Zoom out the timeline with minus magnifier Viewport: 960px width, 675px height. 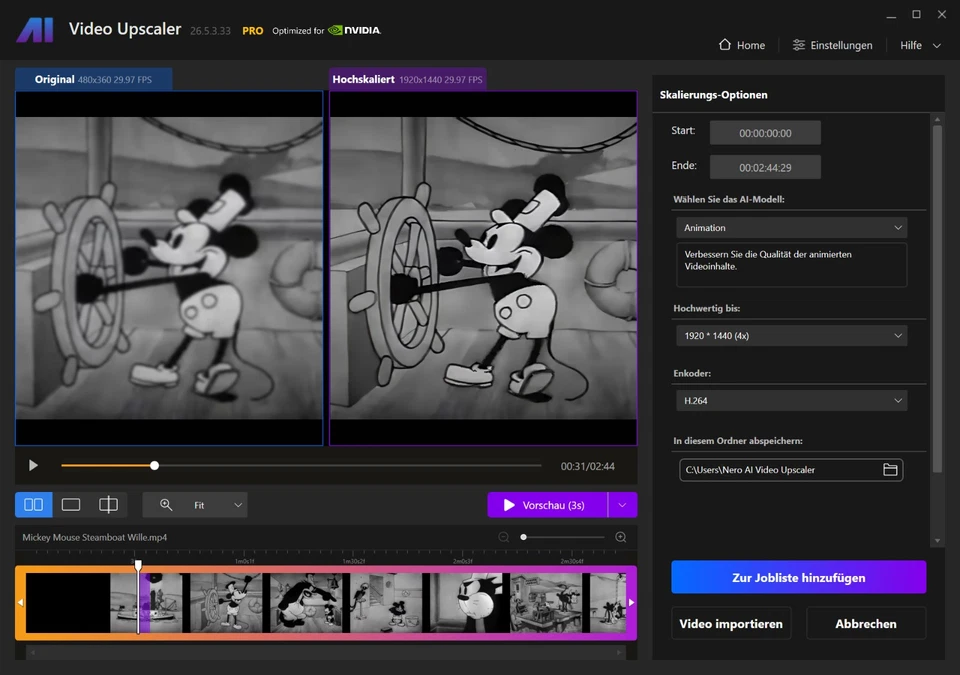click(503, 537)
